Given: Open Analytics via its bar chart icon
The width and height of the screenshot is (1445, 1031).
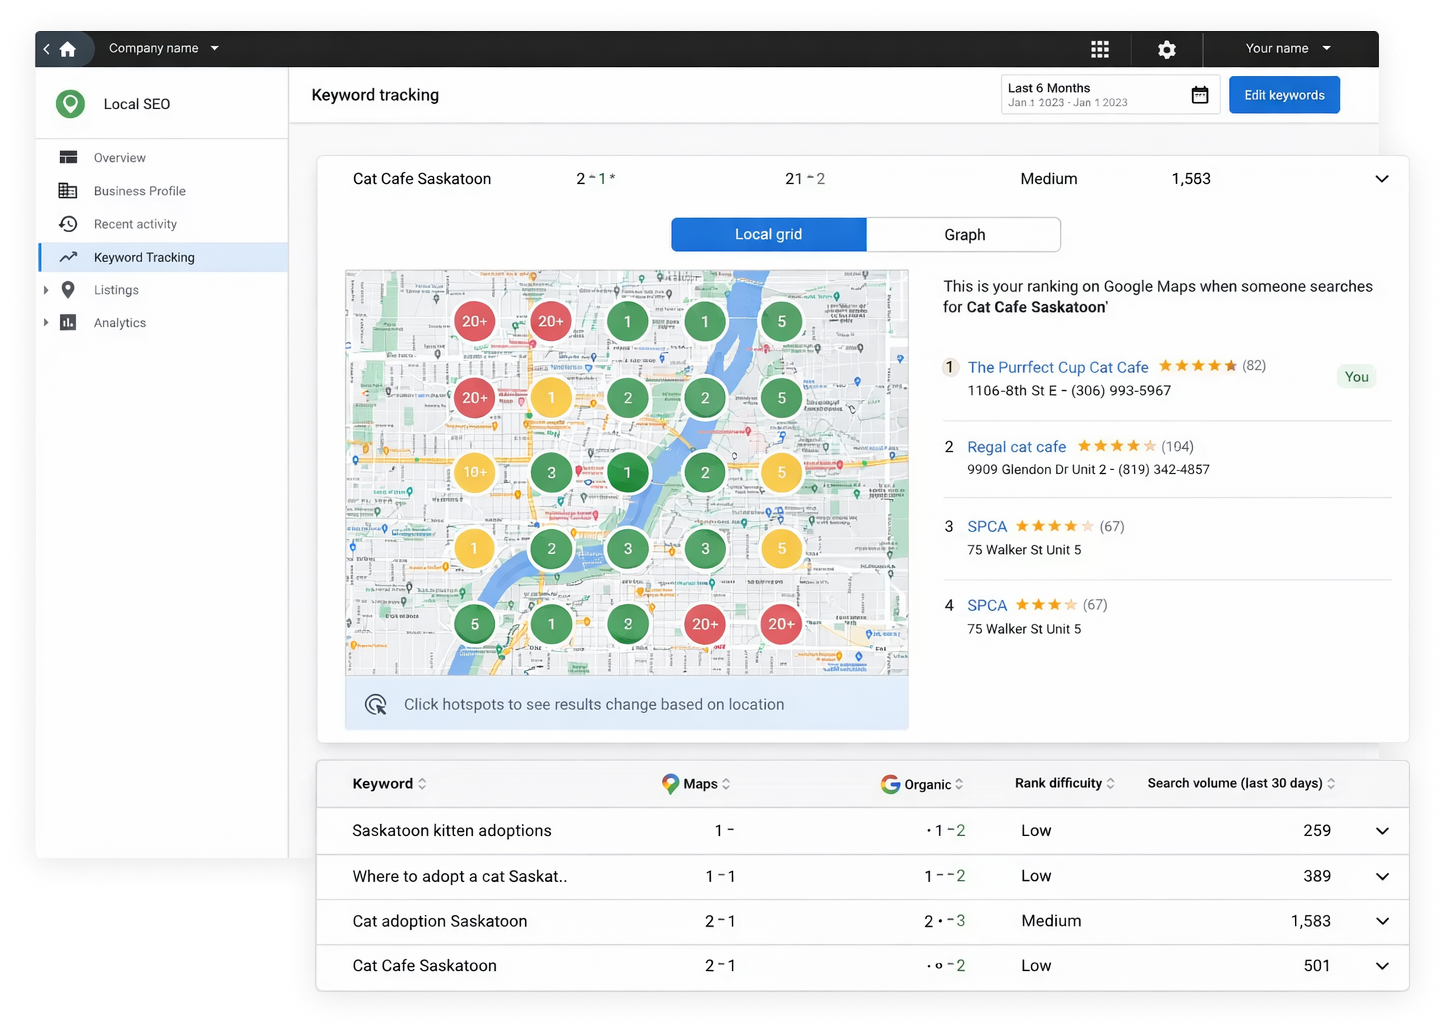Looking at the screenshot, I should (x=69, y=322).
